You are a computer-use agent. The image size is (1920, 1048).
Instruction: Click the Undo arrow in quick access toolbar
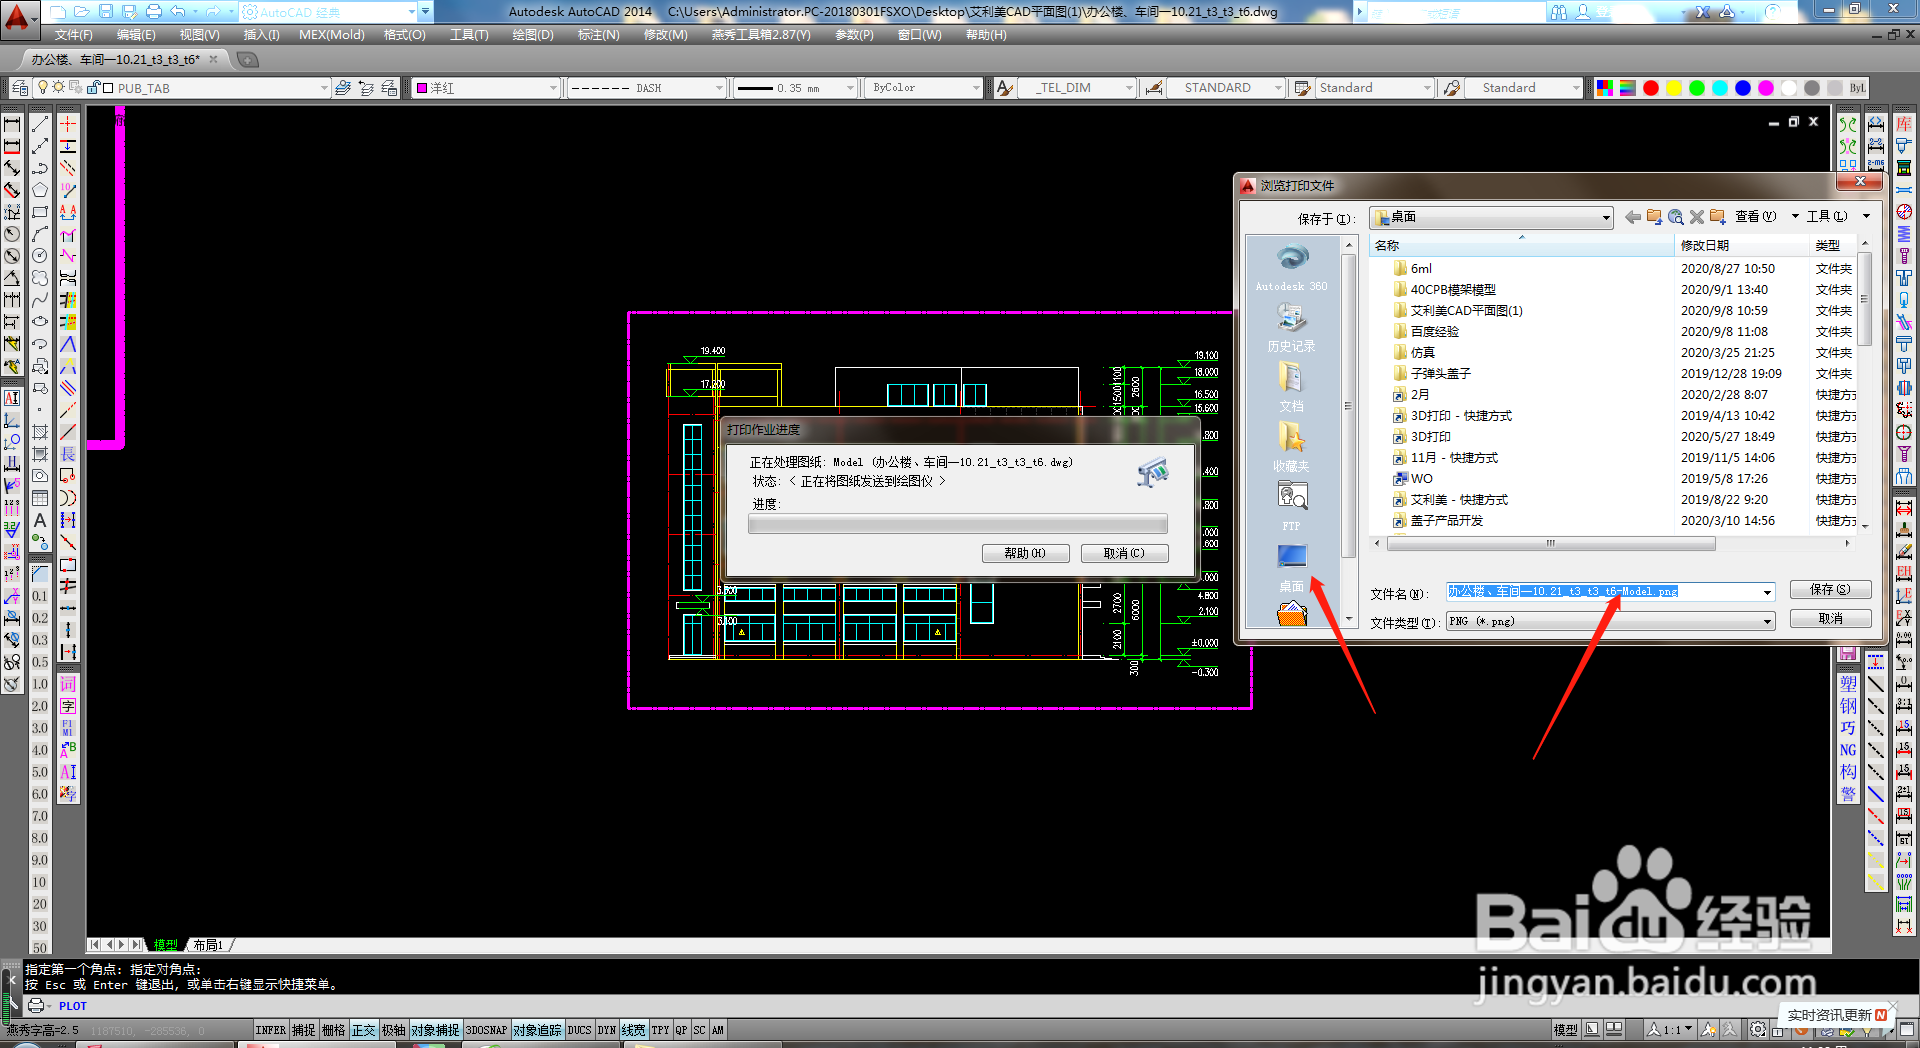(177, 12)
